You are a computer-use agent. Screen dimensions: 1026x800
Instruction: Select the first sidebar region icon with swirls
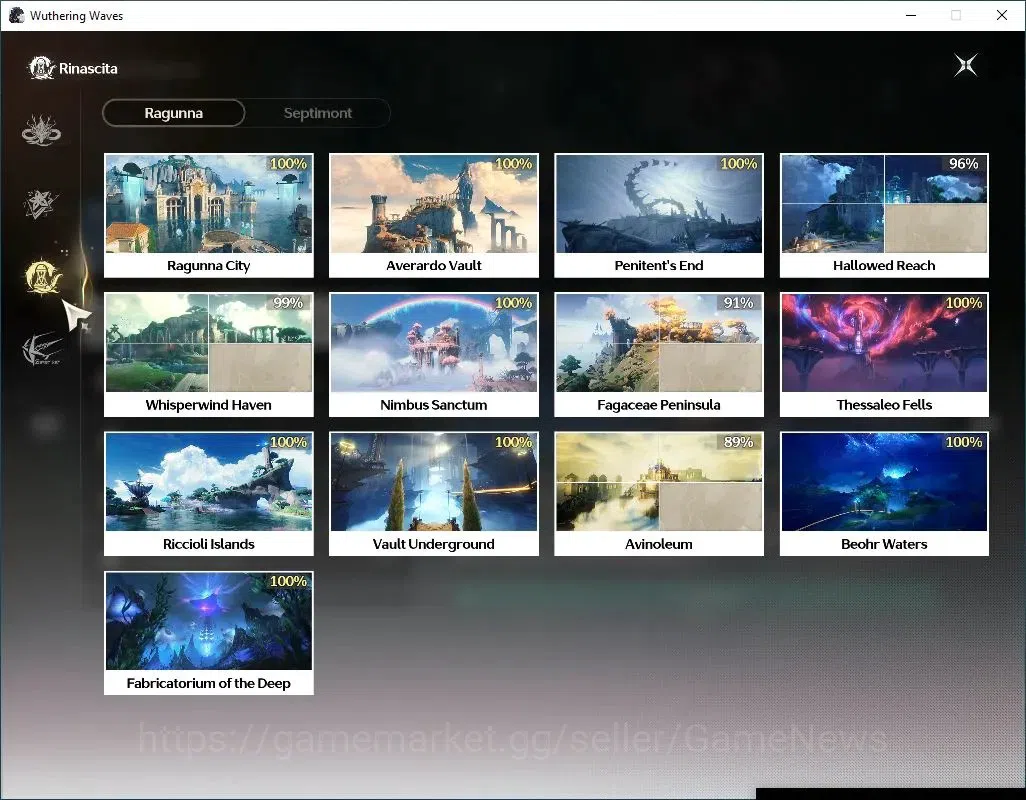(41, 130)
